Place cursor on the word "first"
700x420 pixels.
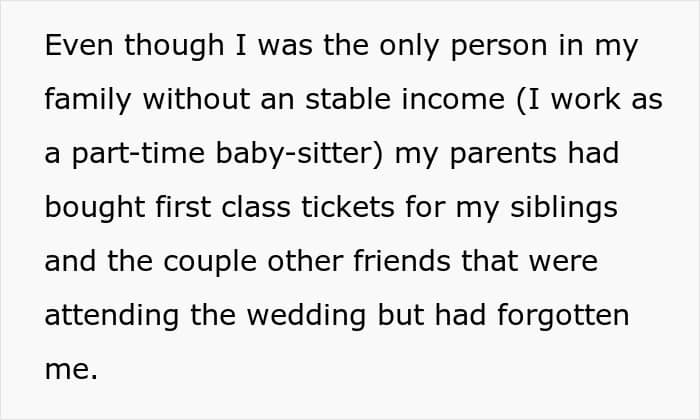(183, 207)
